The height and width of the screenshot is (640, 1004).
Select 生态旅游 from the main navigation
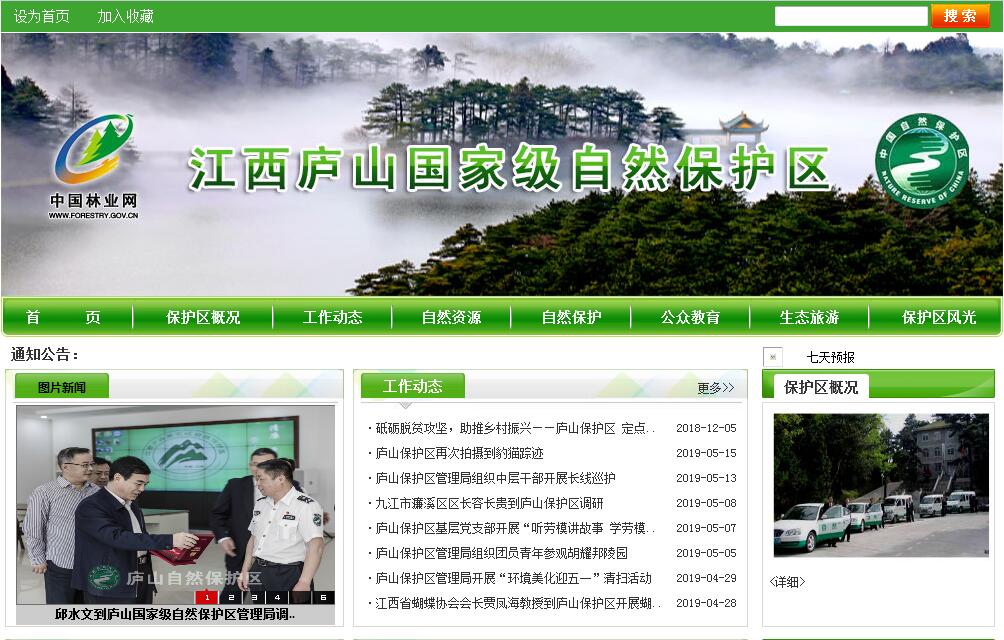point(809,317)
